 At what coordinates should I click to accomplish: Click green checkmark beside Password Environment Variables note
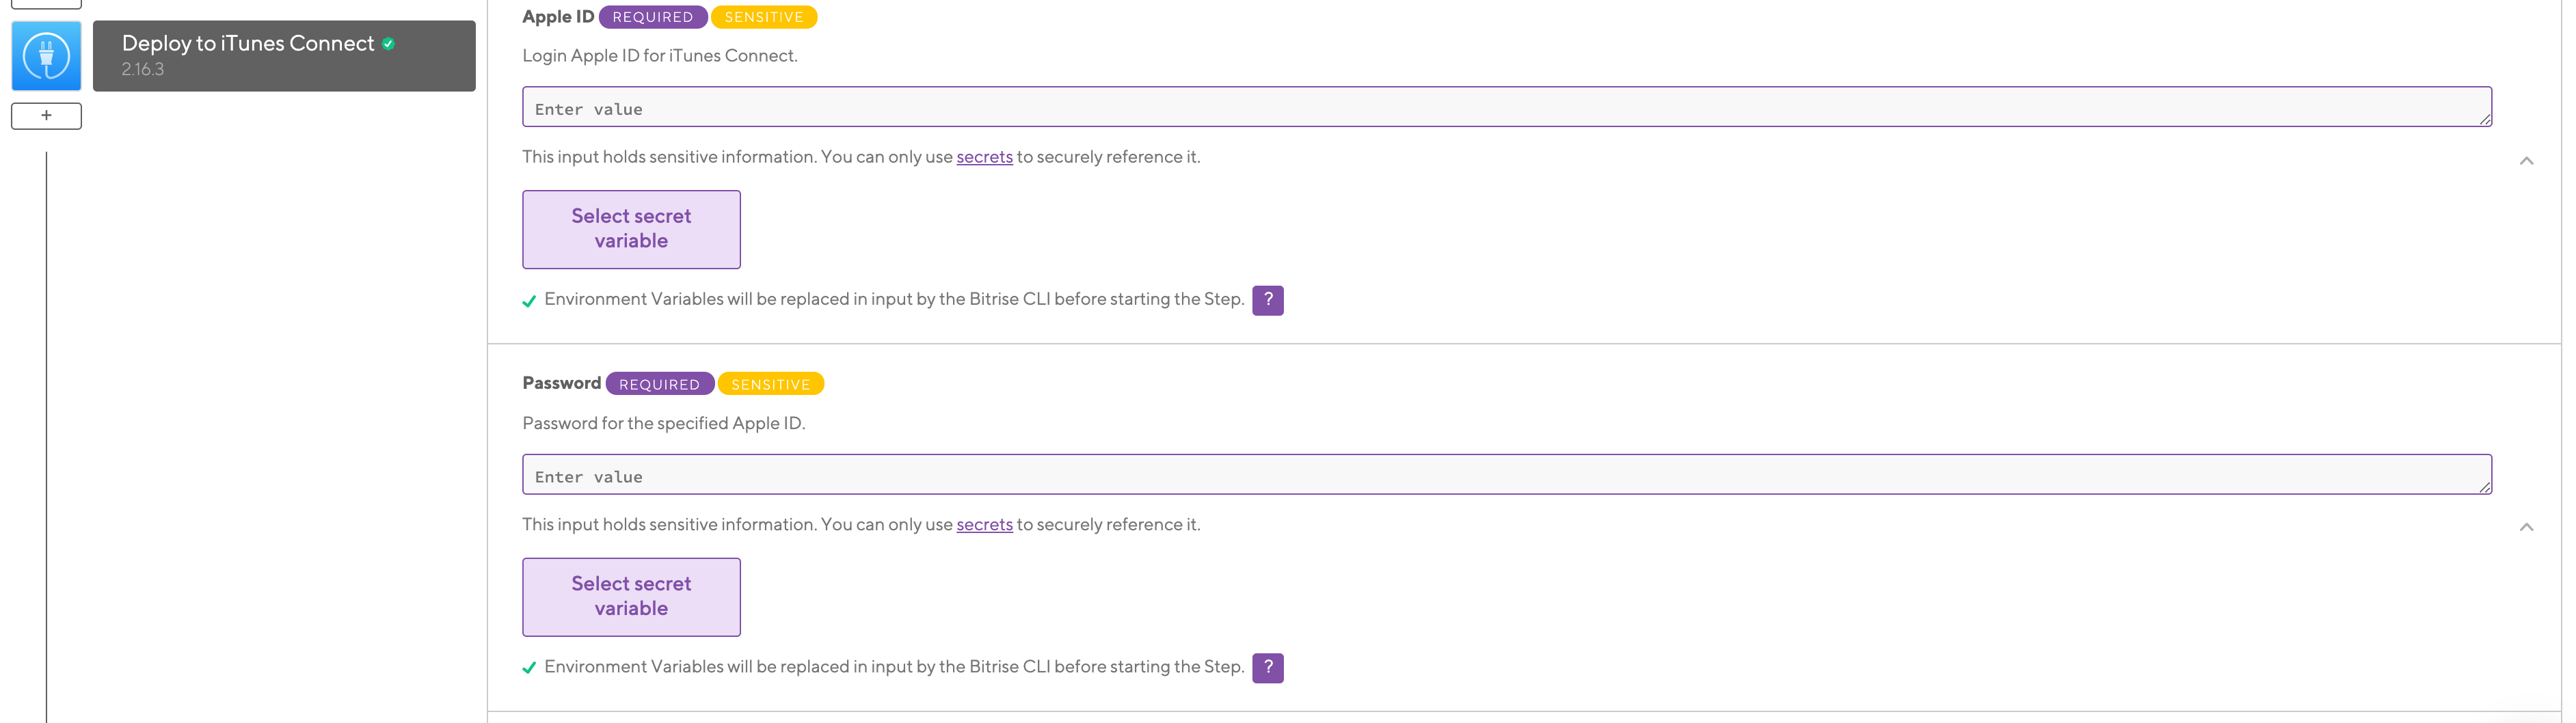pos(530,667)
